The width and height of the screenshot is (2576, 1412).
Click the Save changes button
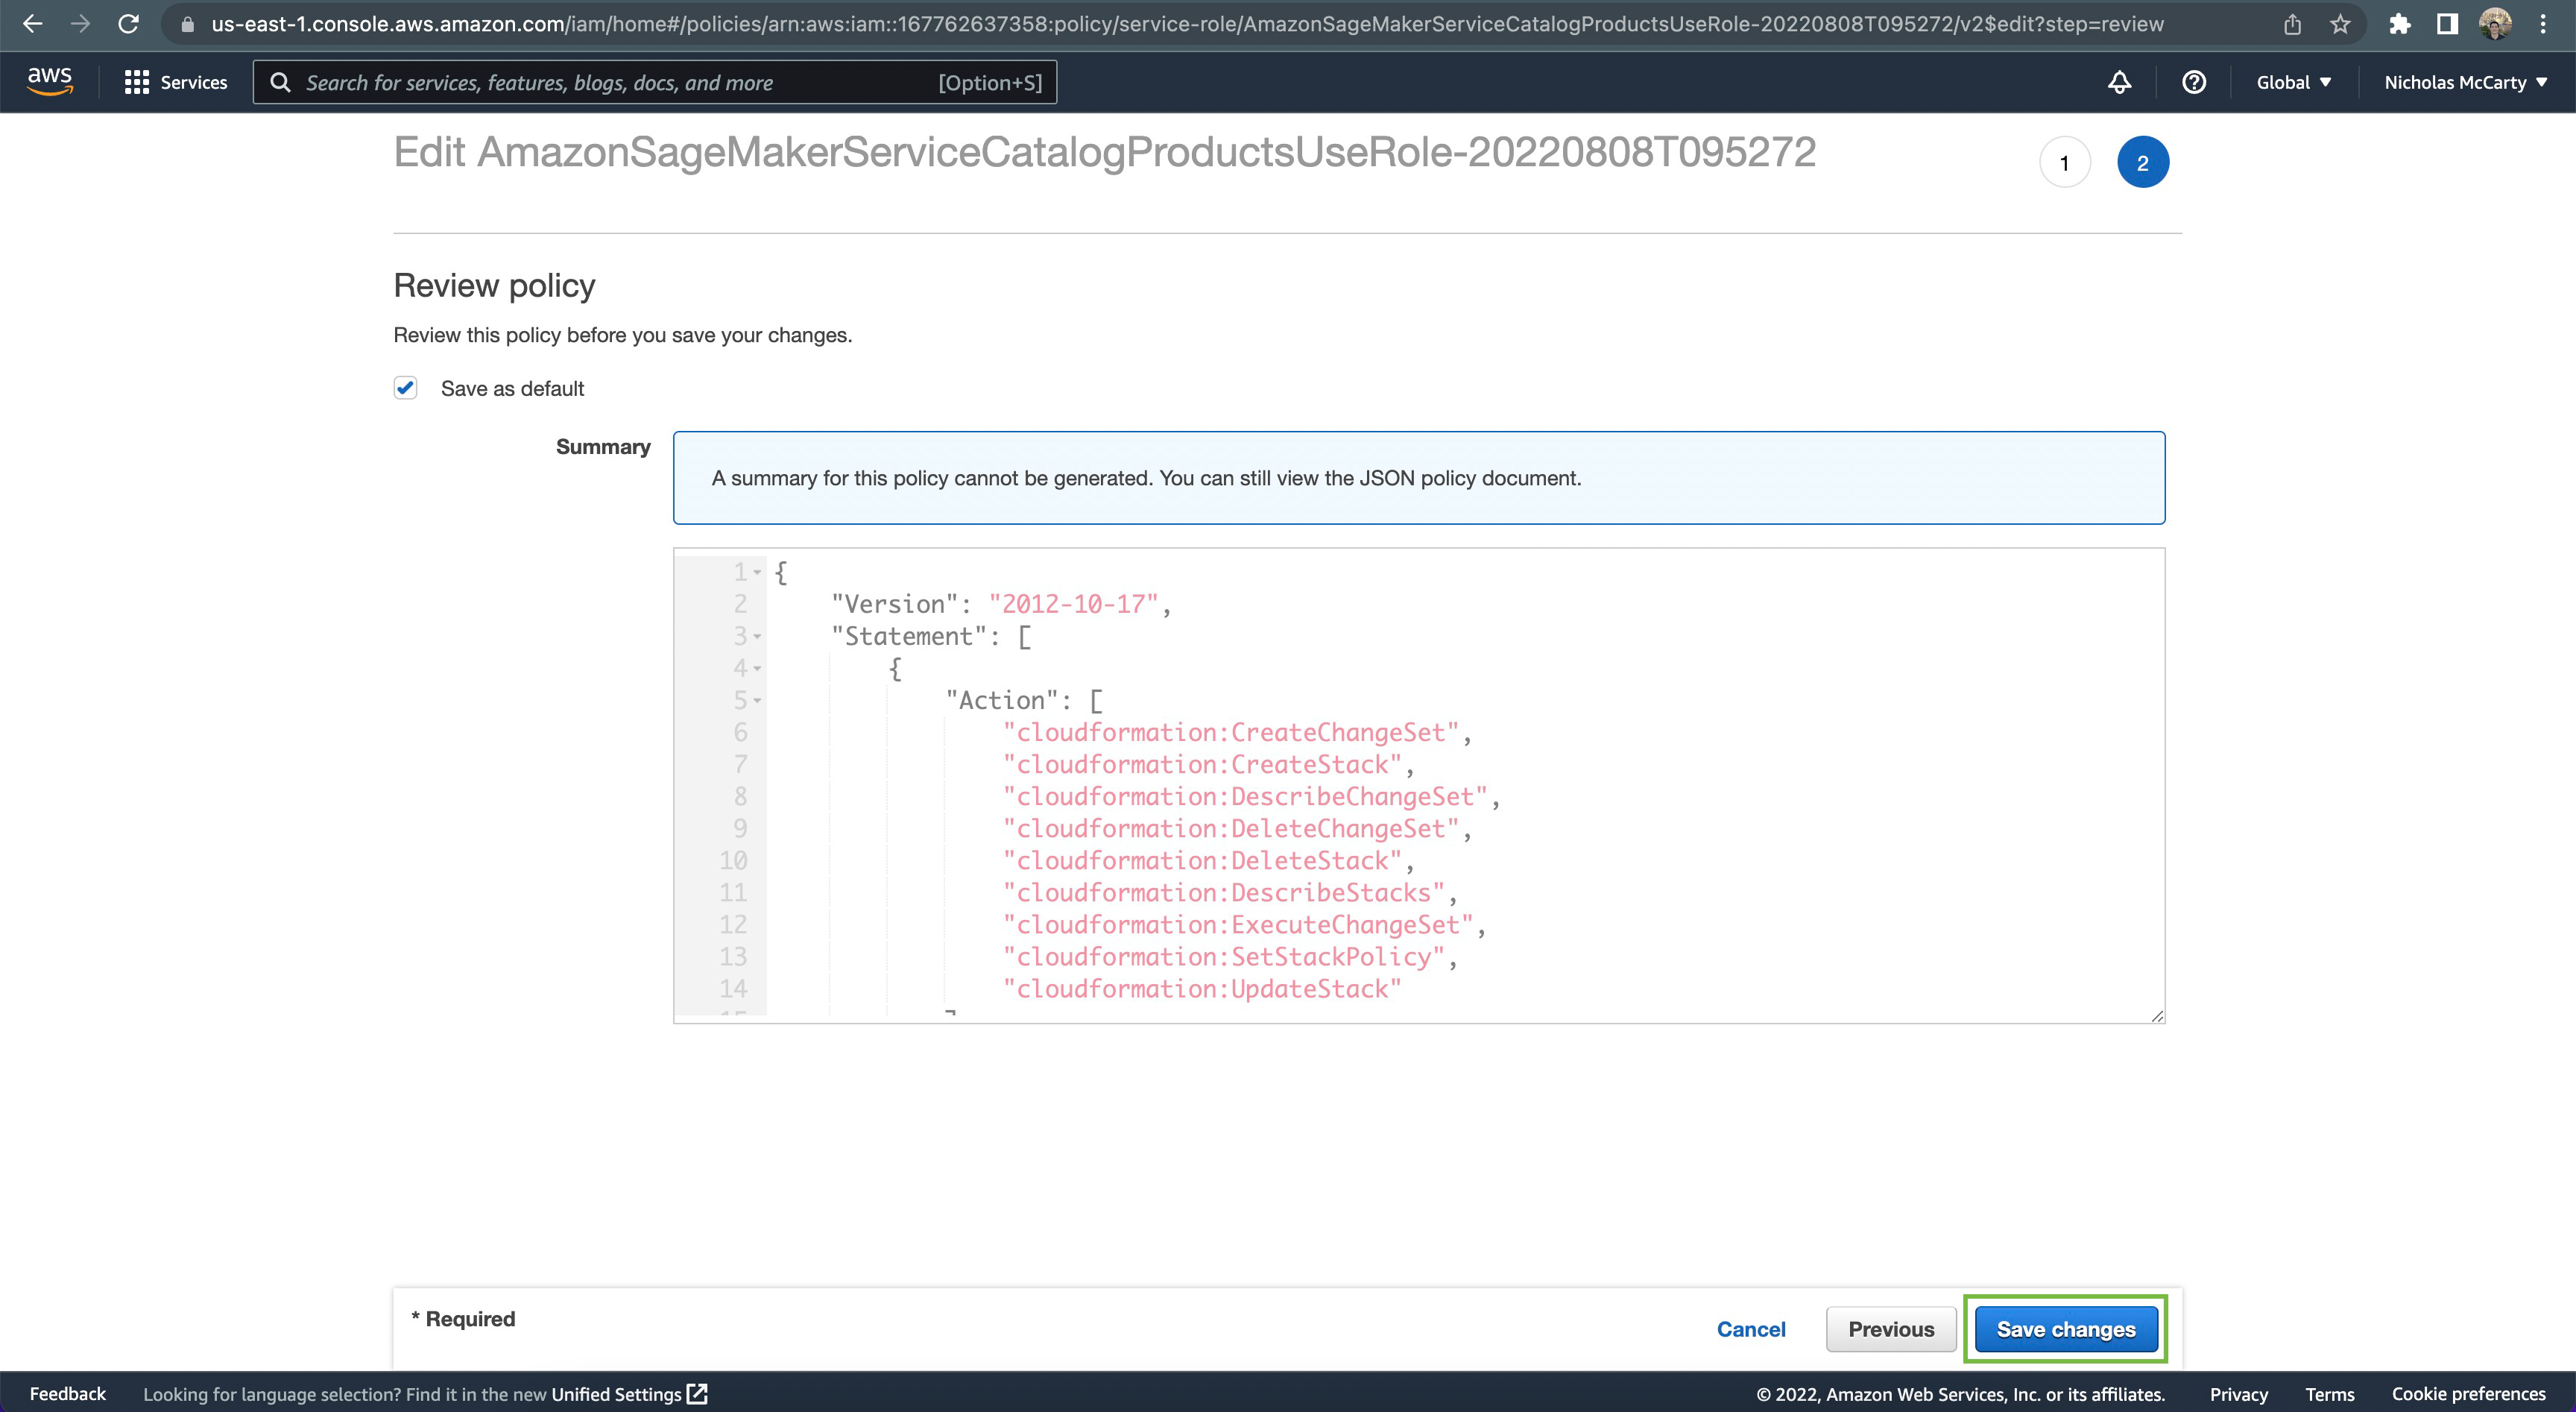point(2065,1329)
